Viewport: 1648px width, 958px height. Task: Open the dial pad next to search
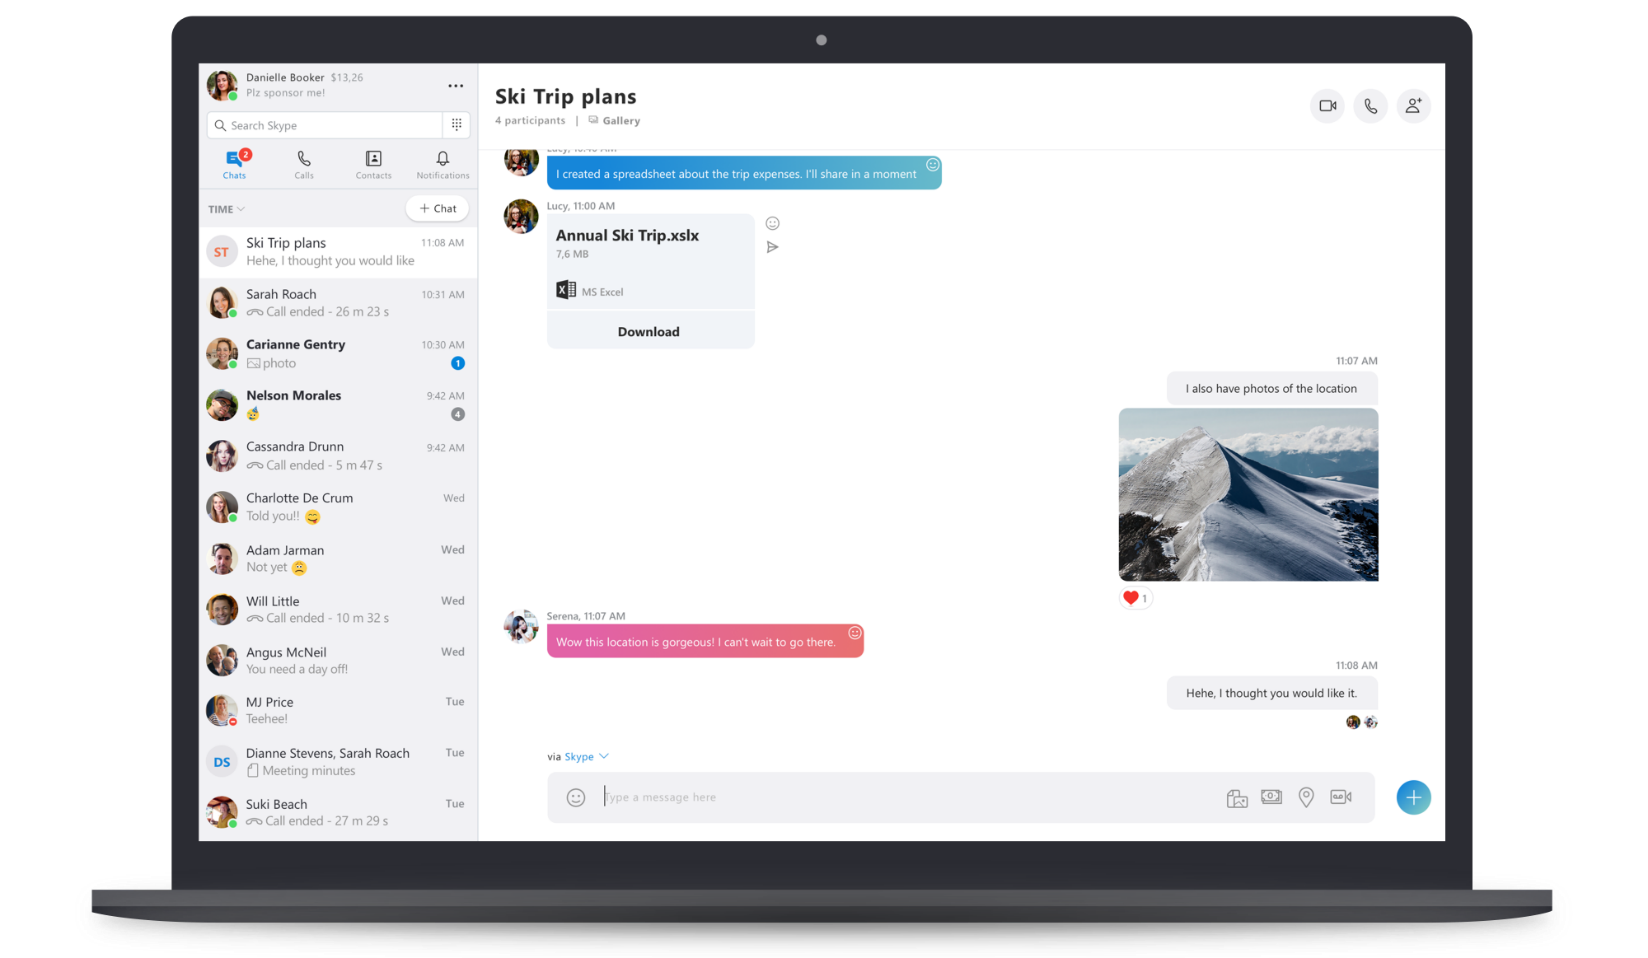tap(456, 124)
